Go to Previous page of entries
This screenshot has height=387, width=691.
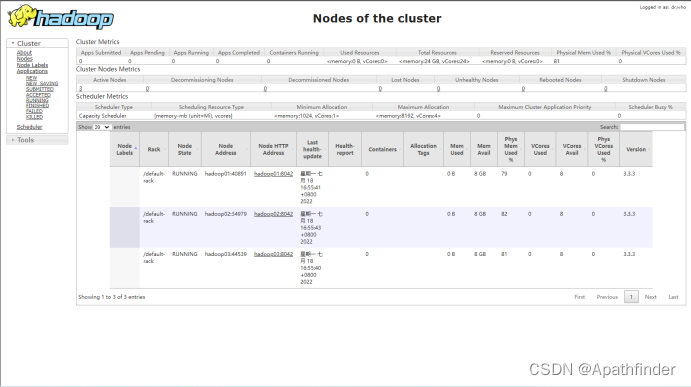coord(607,297)
